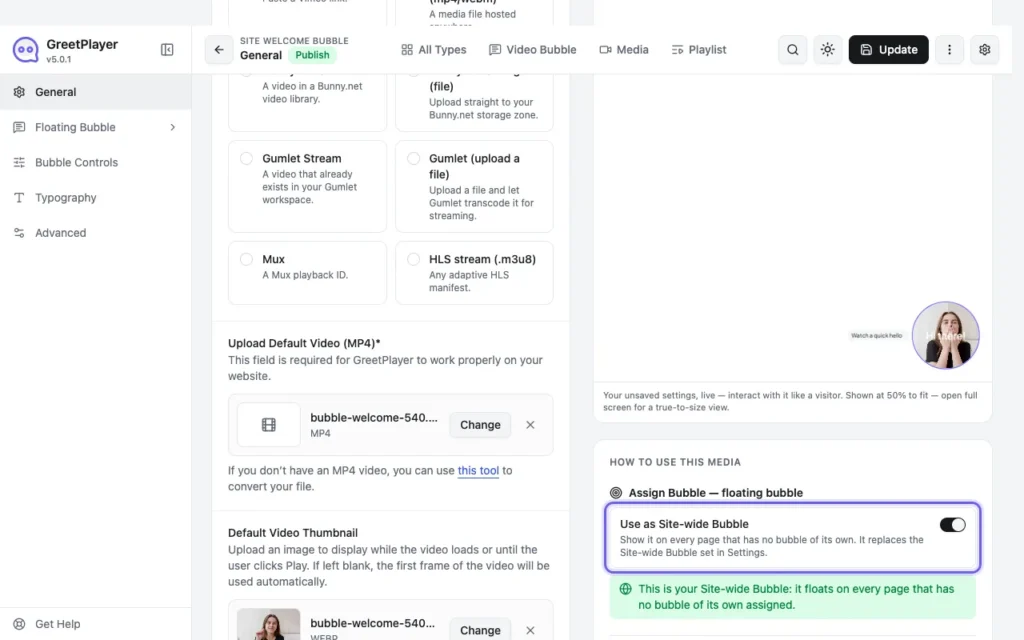Click the globe icon in green notice

pos(626,589)
